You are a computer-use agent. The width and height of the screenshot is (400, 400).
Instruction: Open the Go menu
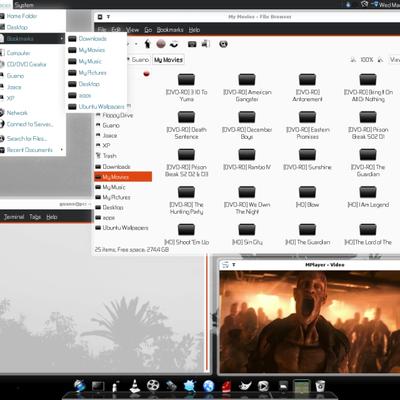tap(148, 30)
